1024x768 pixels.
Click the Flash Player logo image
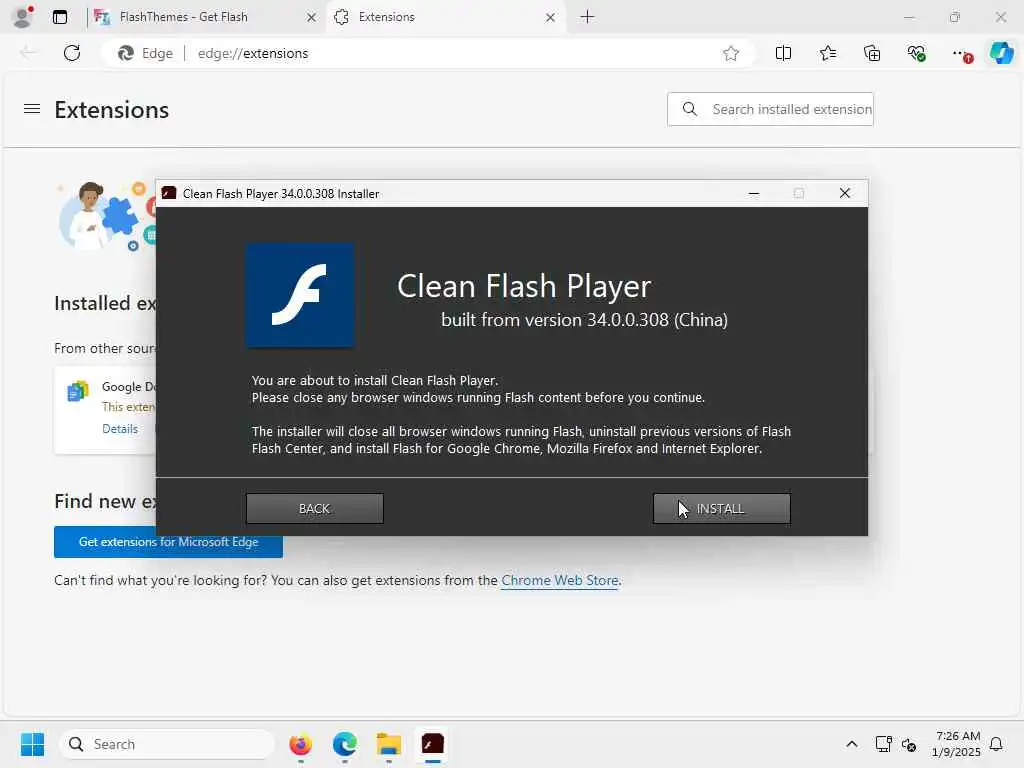tap(300, 295)
